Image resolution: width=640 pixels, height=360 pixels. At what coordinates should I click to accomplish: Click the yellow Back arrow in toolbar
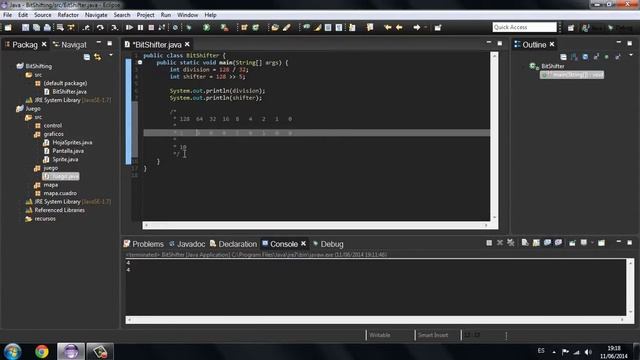(x=399, y=27)
